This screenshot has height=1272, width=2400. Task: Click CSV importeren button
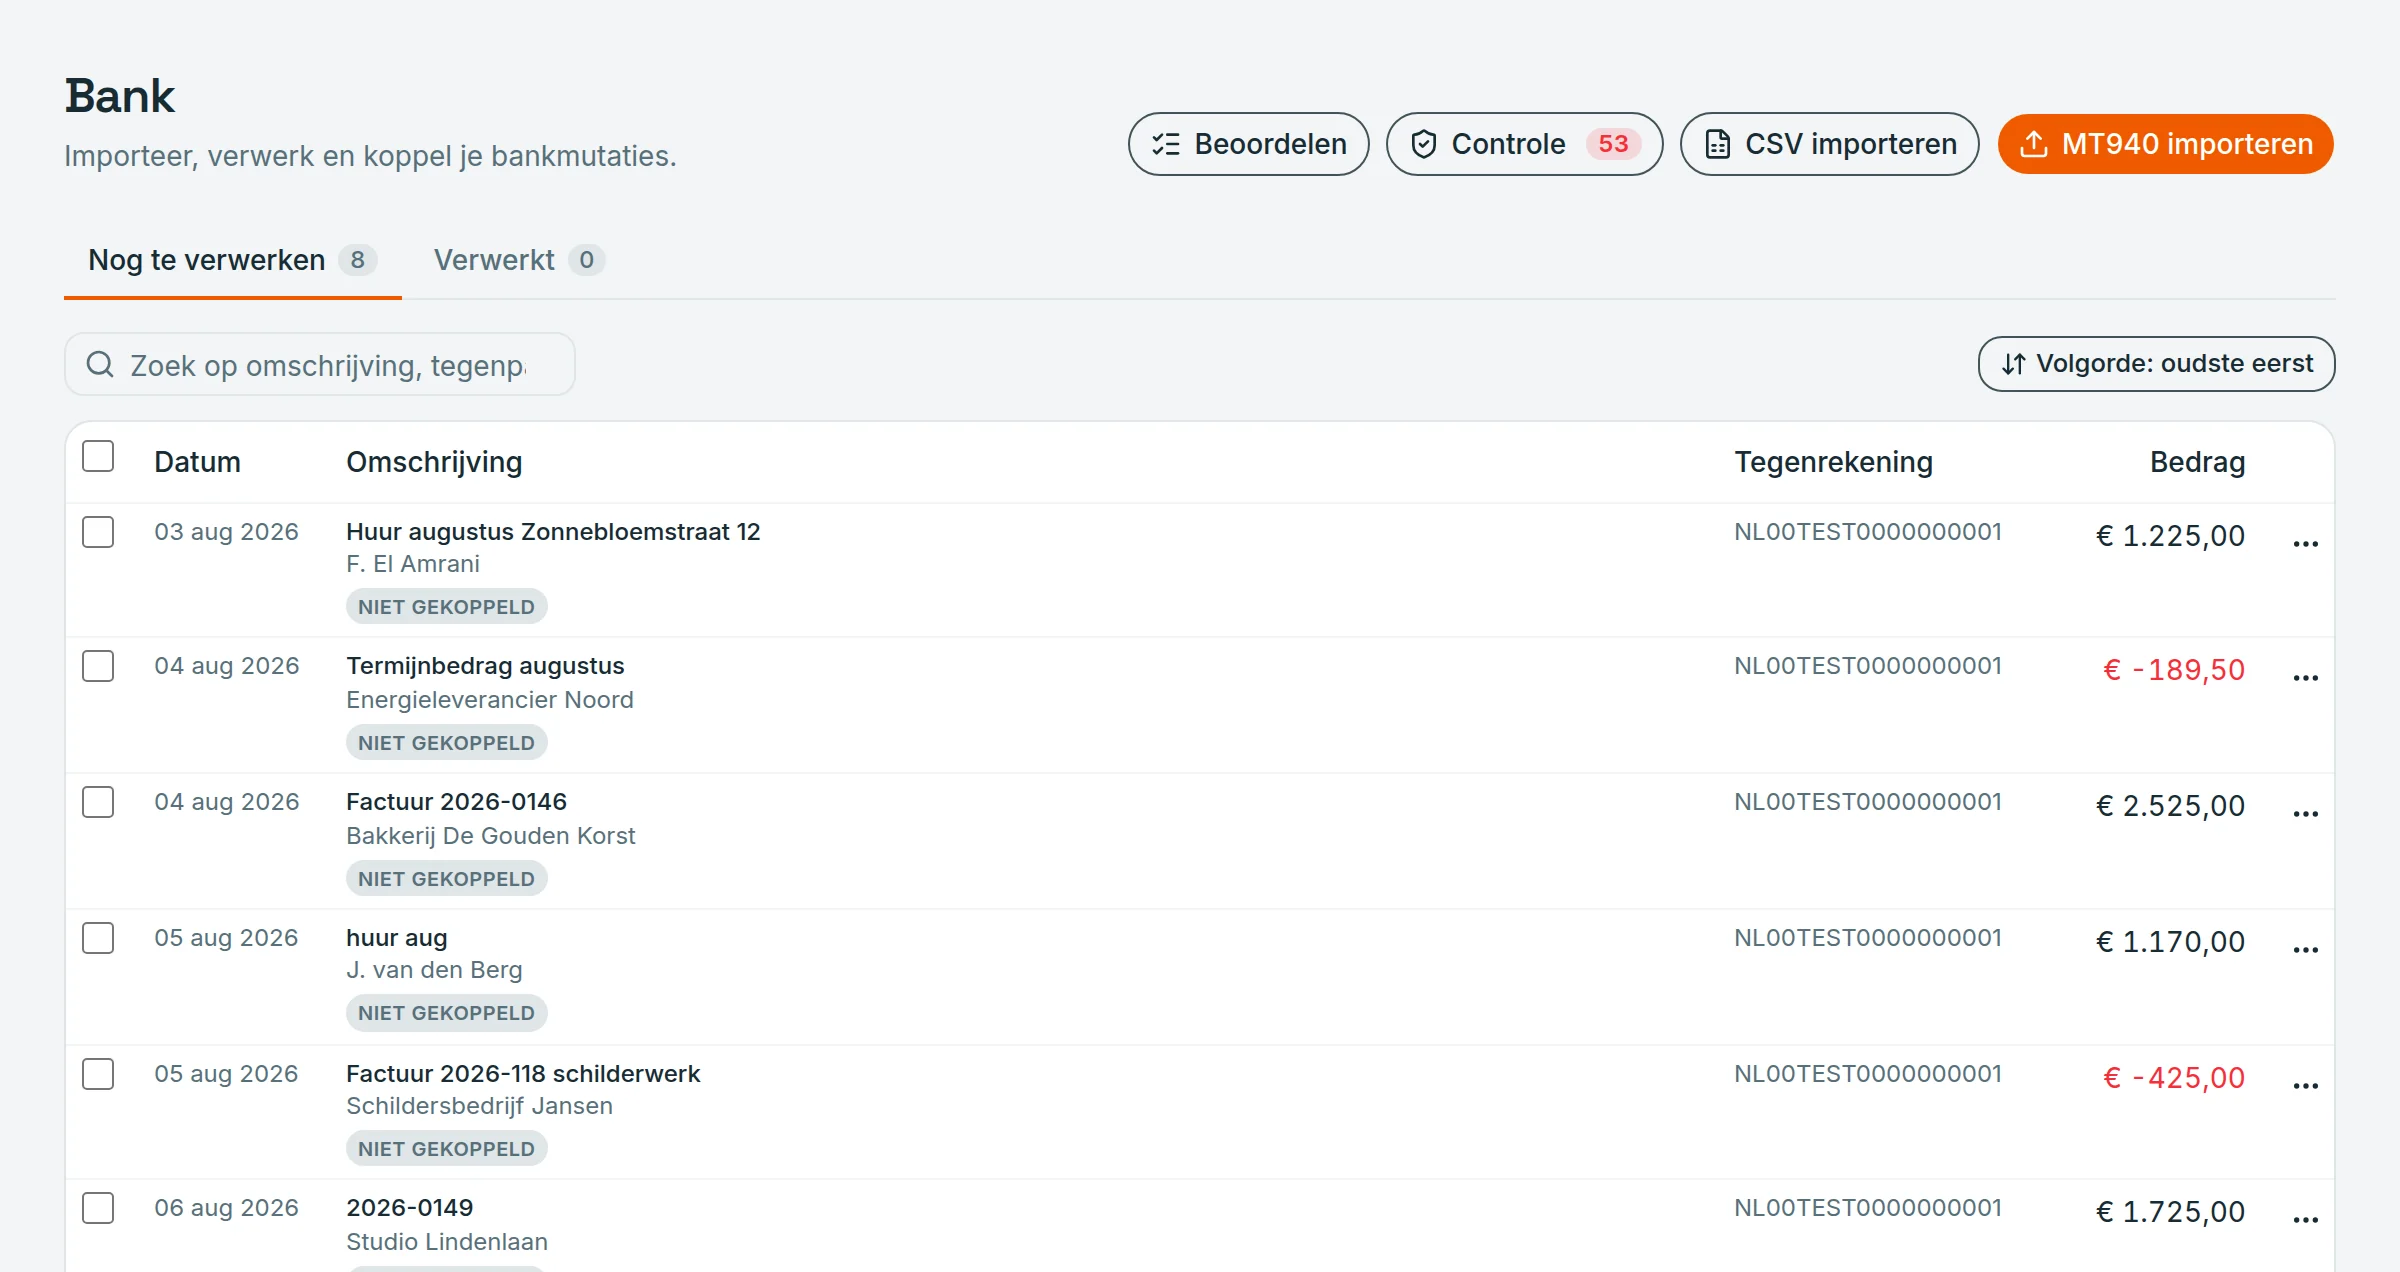coord(1829,144)
